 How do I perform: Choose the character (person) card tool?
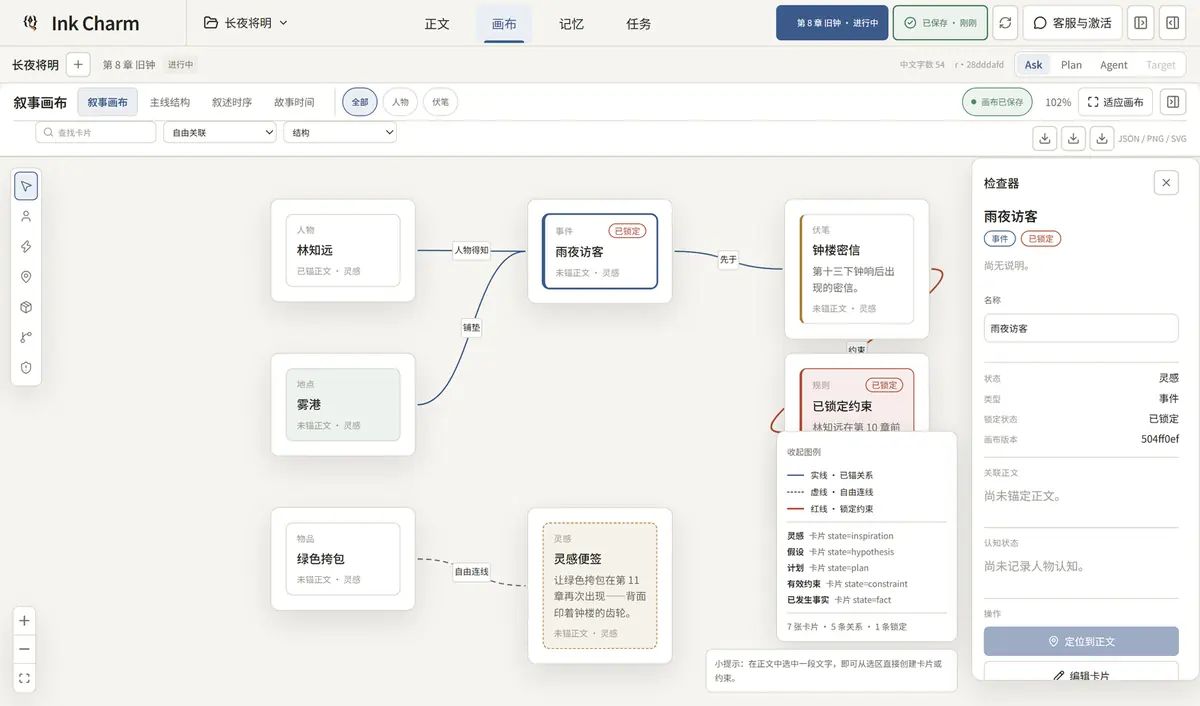click(26, 216)
